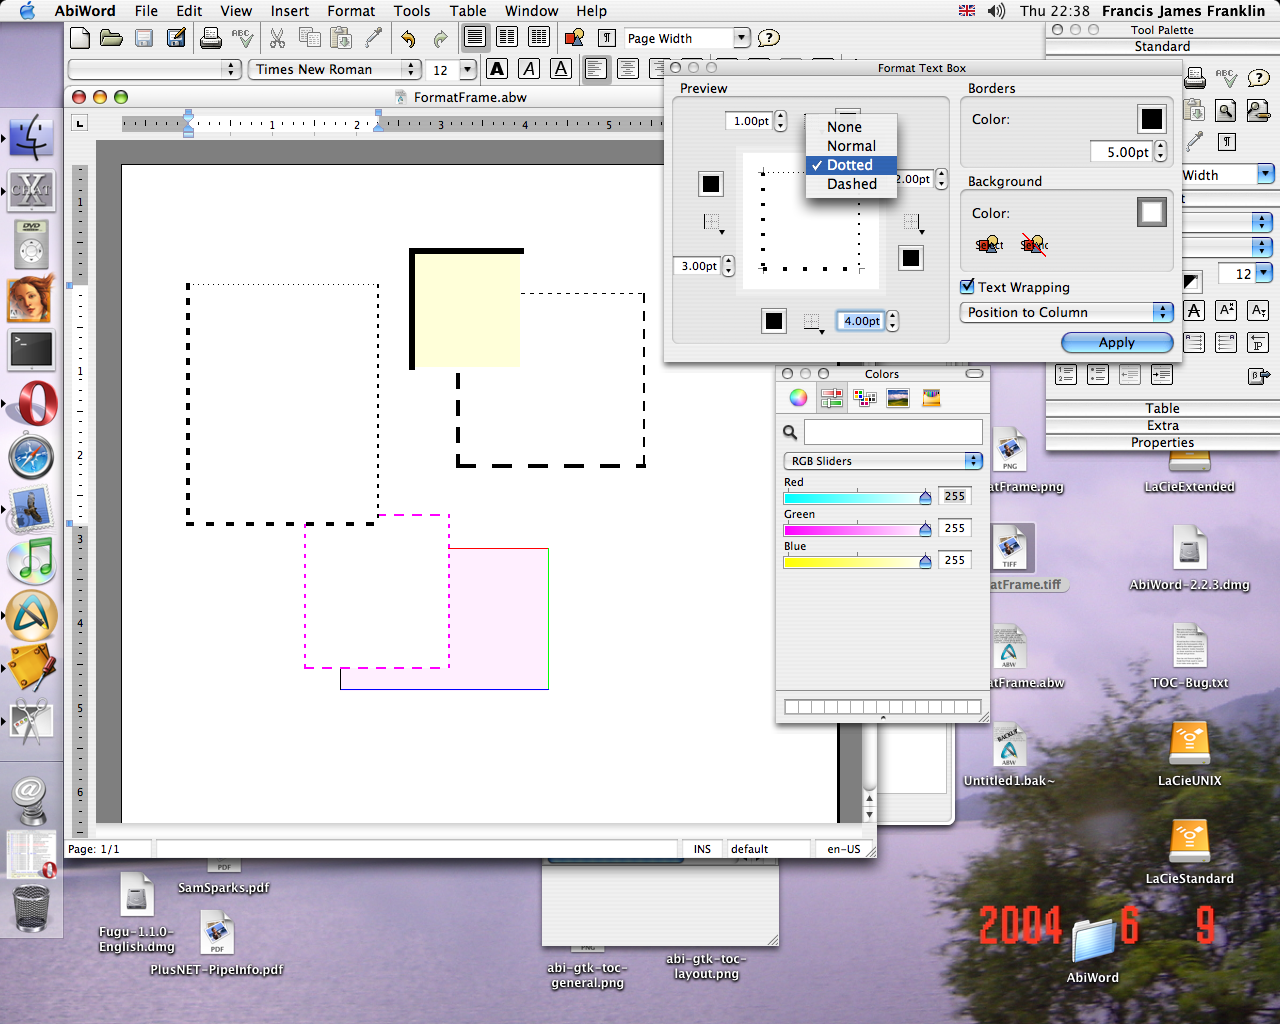Open the Format menu in menu bar
Screen dimensions: 1280x1024
tap(351, 11)
